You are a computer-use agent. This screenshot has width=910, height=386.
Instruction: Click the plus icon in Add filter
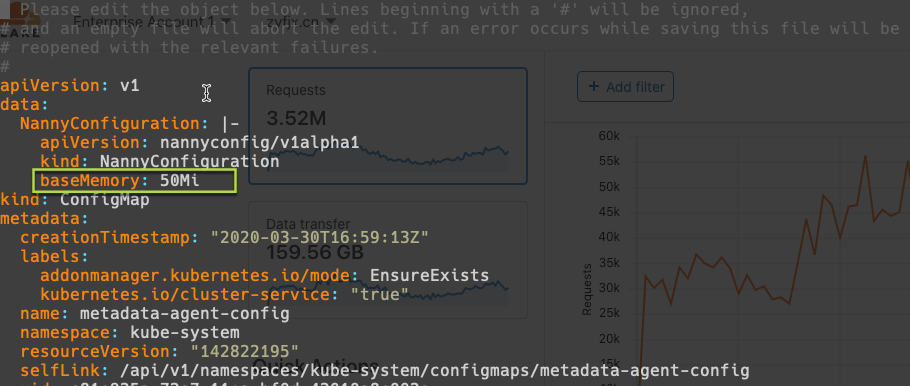(594, 87)
